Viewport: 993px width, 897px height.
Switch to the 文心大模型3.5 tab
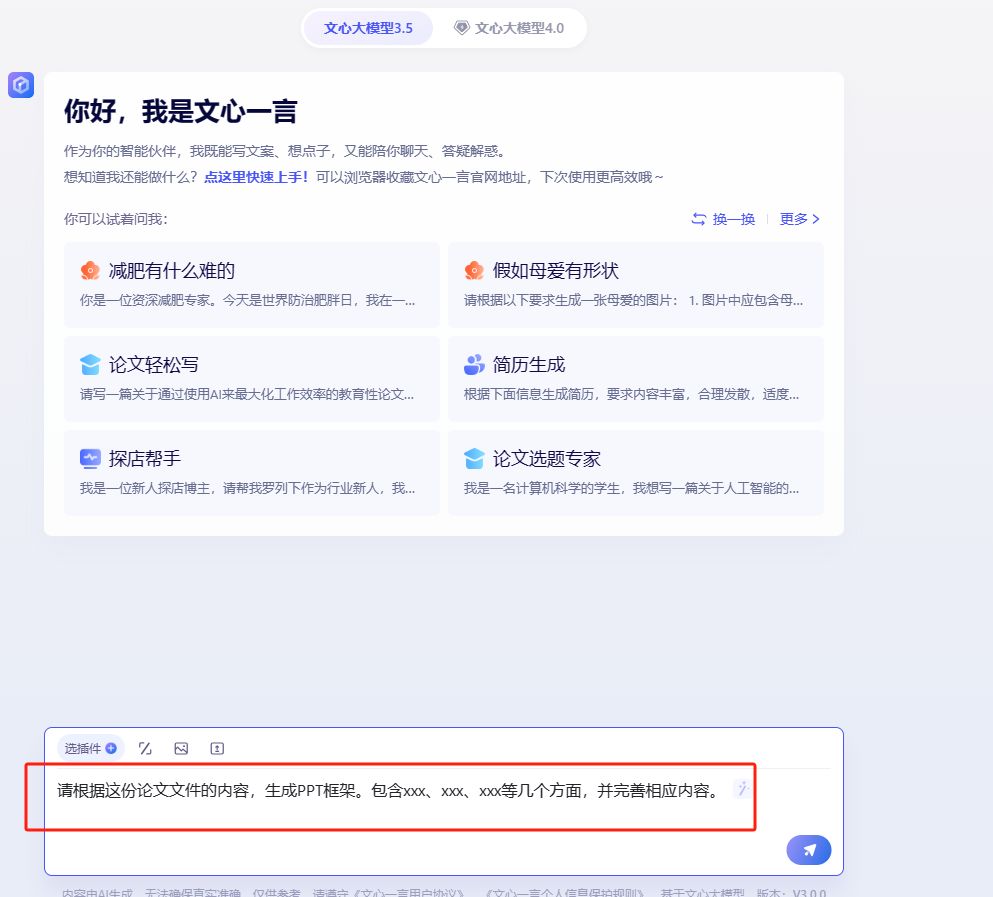tap(368, 29)
